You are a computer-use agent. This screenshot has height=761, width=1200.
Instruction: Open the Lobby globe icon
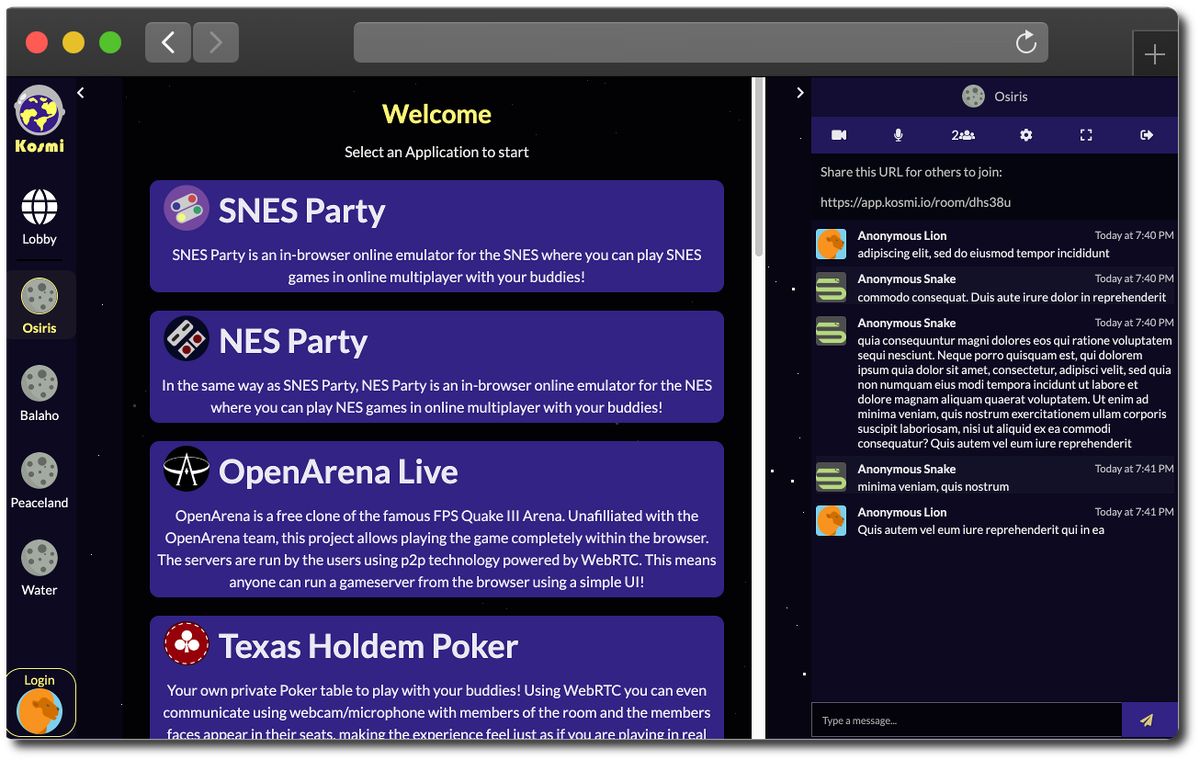[40, 207]
